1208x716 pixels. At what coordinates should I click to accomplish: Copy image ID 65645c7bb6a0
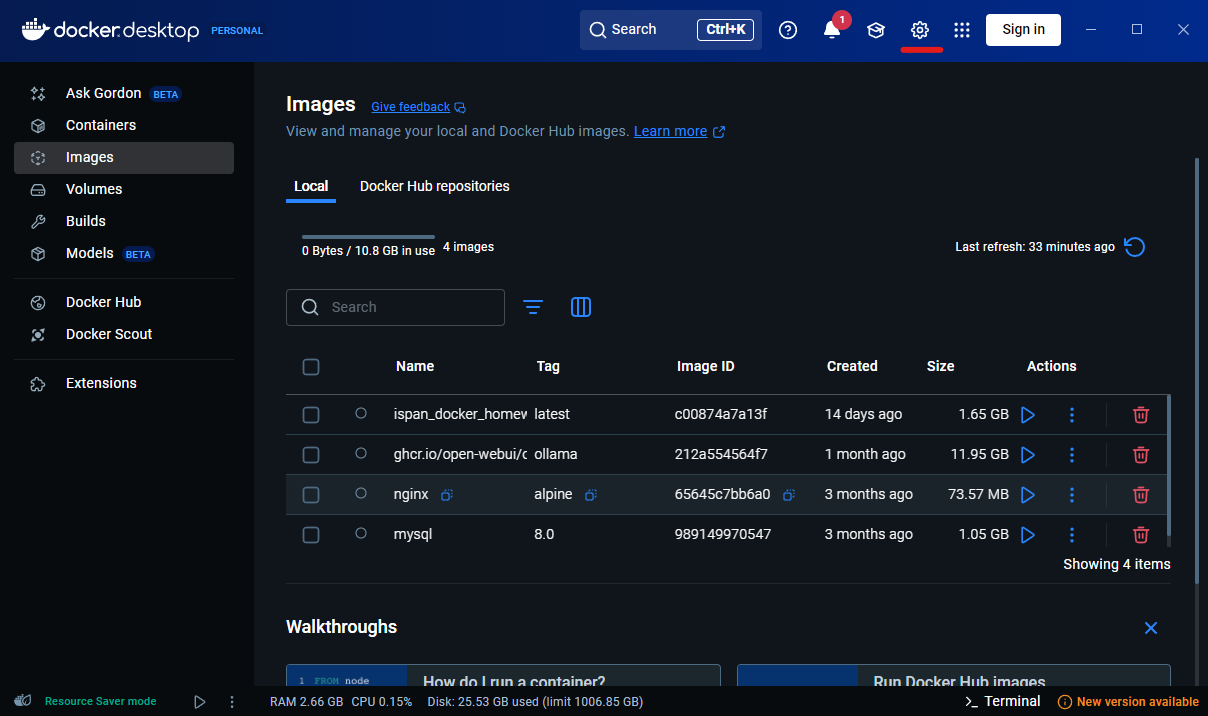coord(789,494)
